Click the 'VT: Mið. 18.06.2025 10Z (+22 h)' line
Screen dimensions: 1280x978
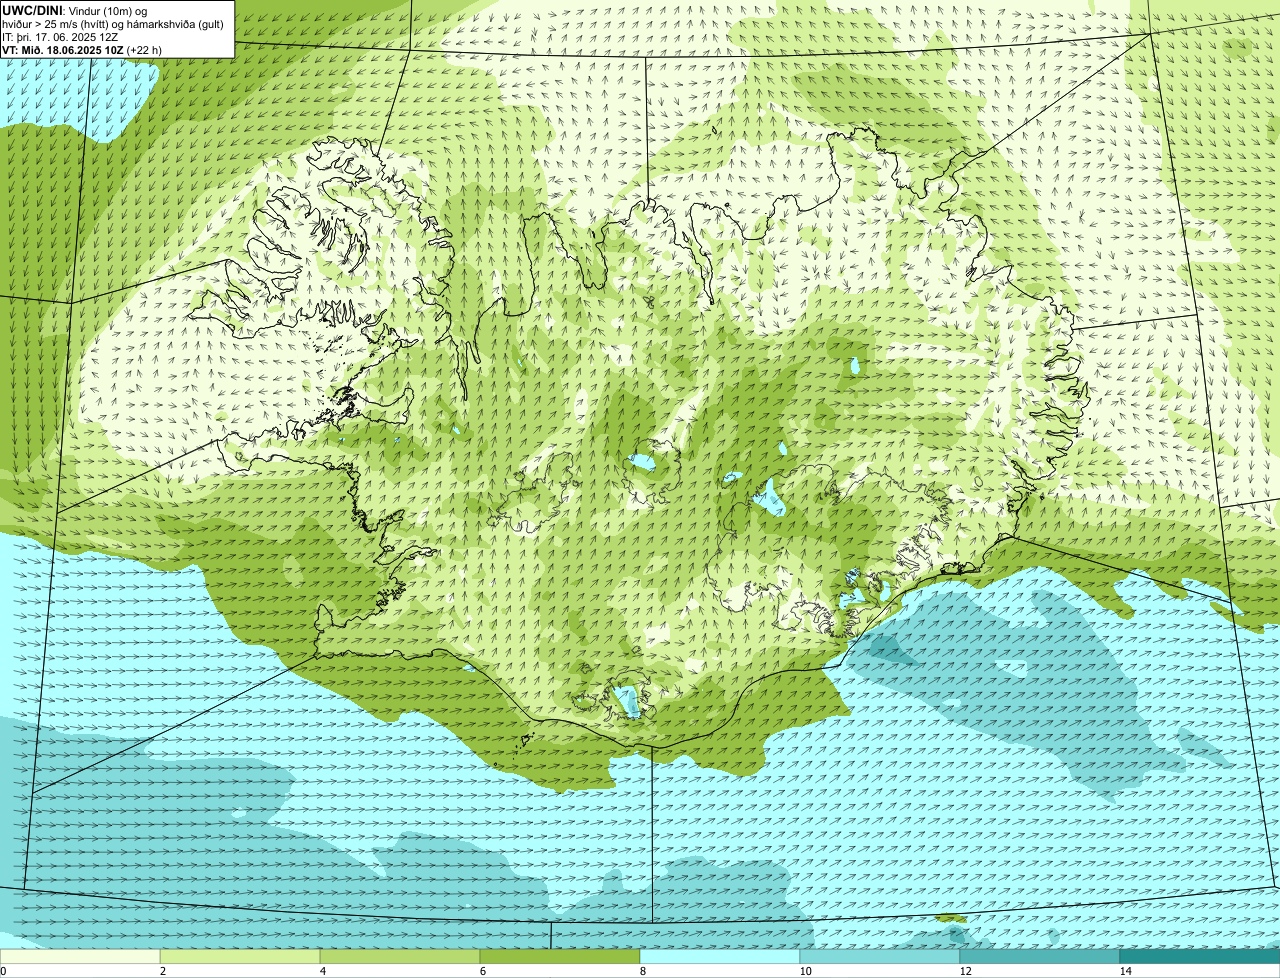coord(82,49)
